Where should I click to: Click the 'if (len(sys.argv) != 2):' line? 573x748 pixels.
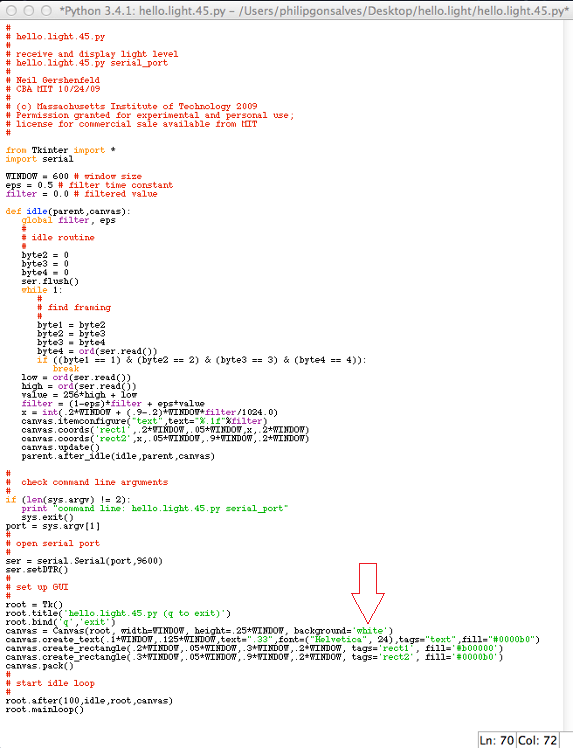click(x=68, y=500)
